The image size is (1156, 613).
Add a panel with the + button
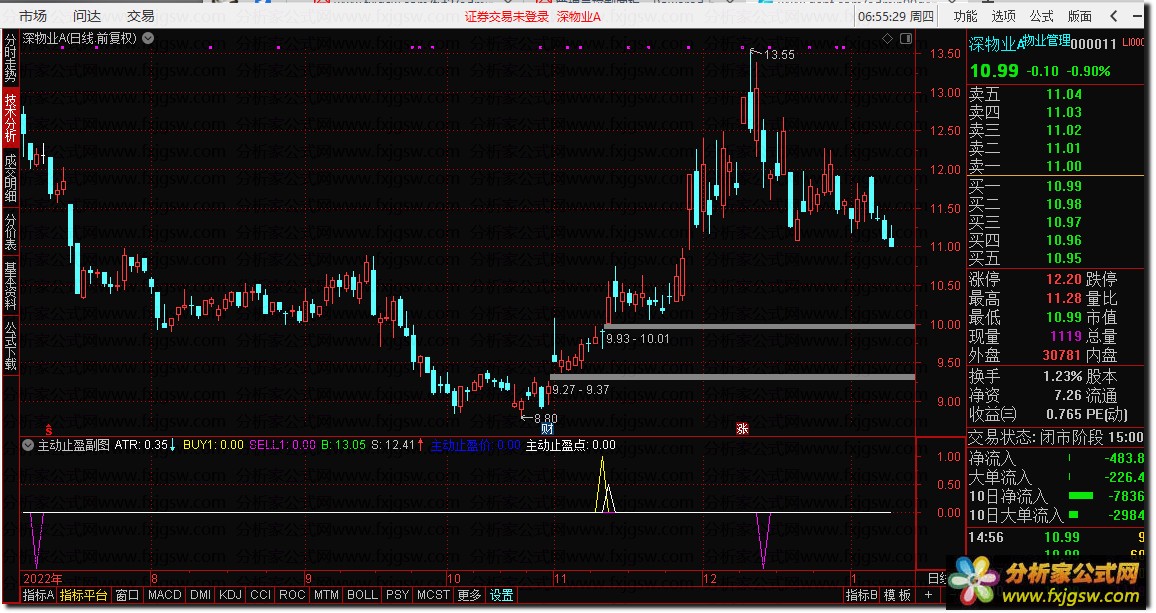[928, 595]
